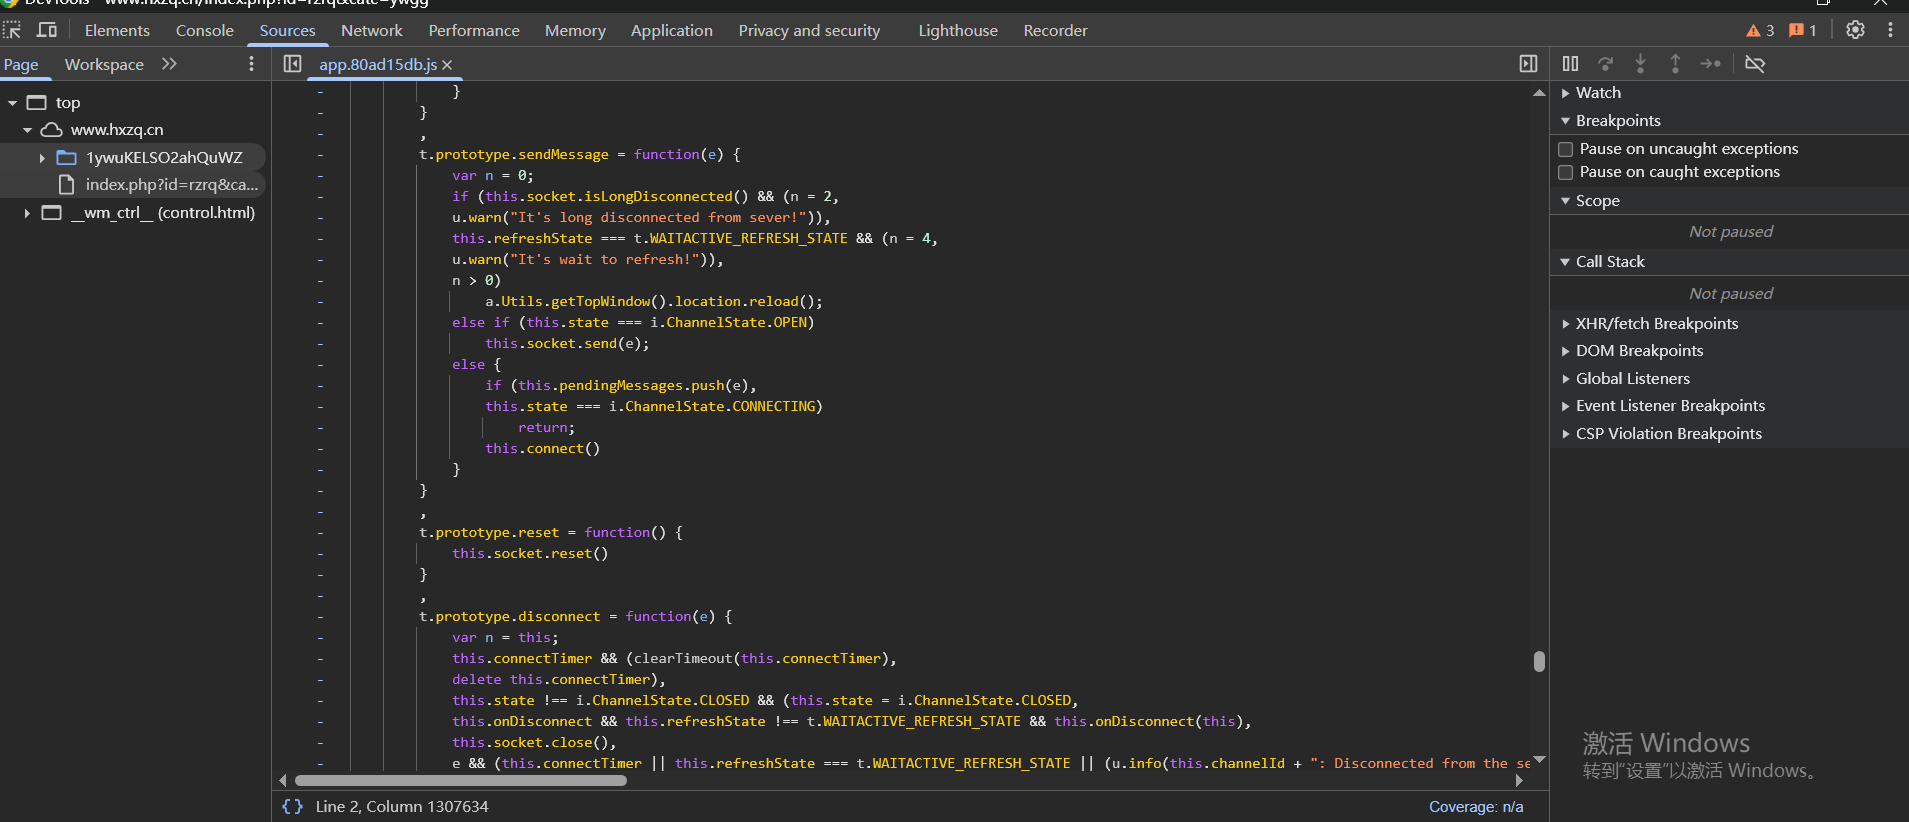Close the app.80ad15db.js file tab
The image size is (1909, 822).
(447, 65)
